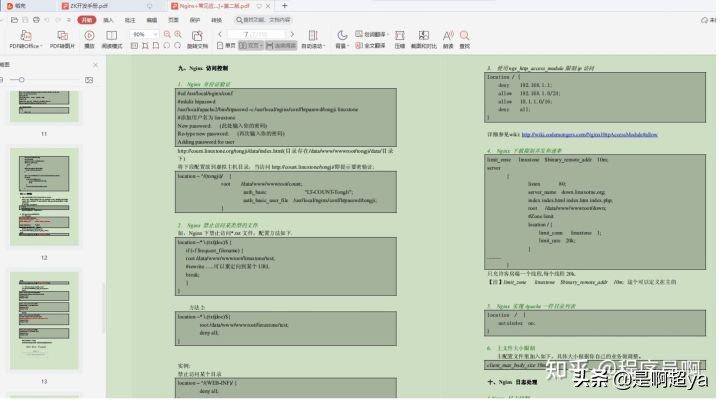Click the search functions and content box
720x400 pixels.
click(x=264, y=20)
